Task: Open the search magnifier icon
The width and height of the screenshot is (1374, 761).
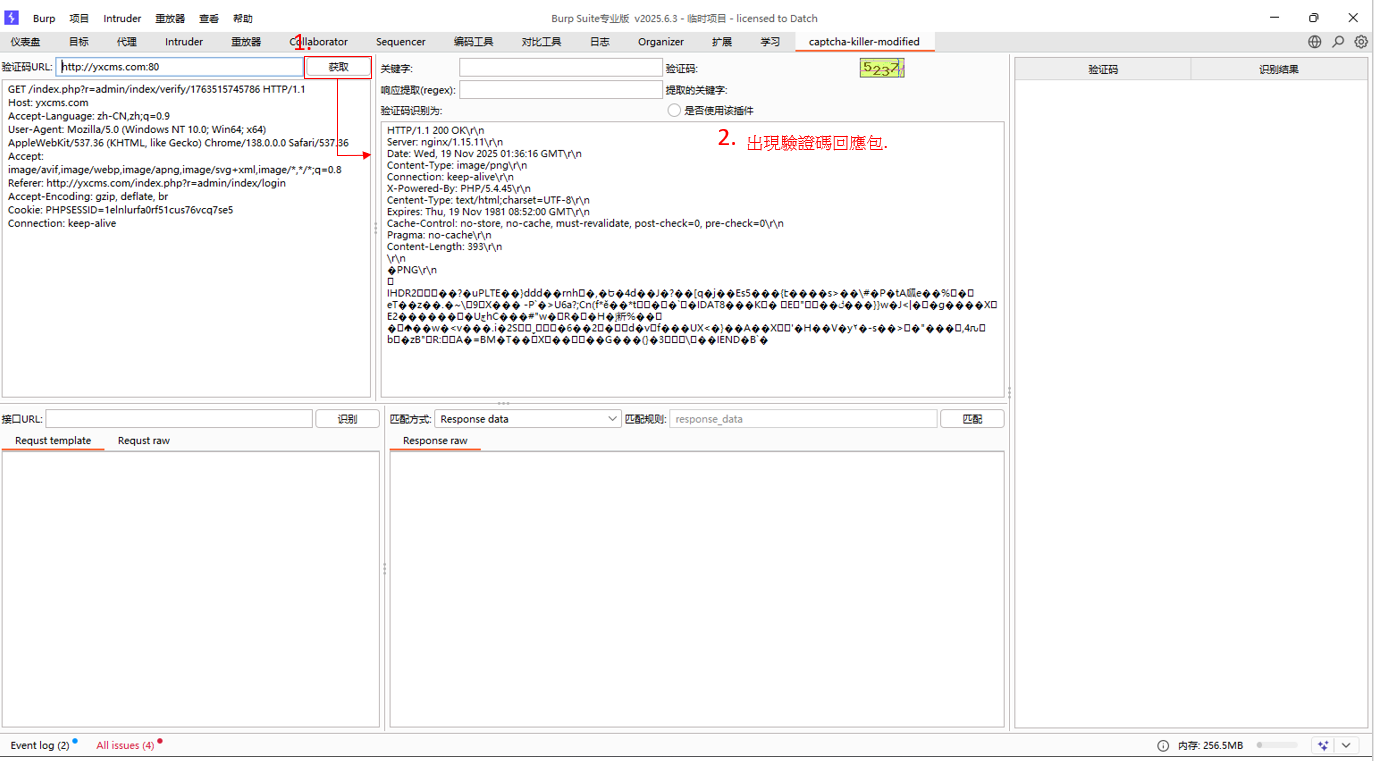Action: [x=1338, y=42]
